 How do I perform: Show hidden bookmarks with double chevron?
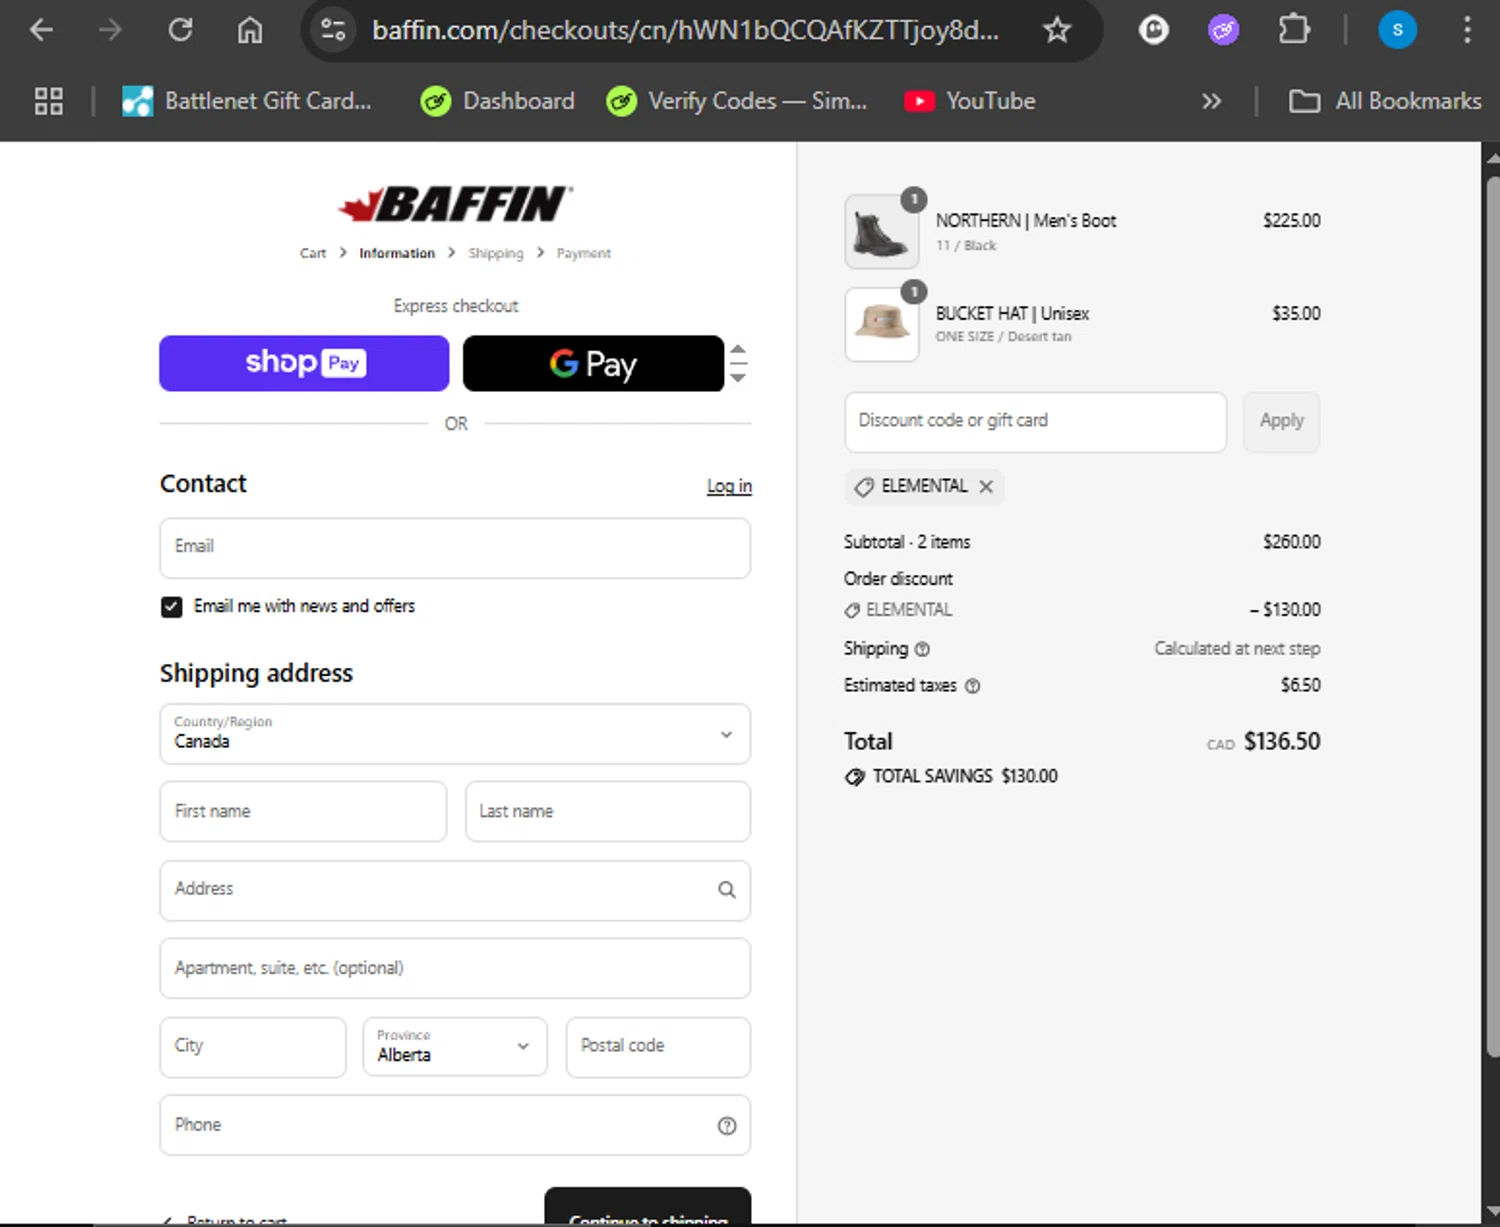pyautogui.click(x=1212, y=101)
